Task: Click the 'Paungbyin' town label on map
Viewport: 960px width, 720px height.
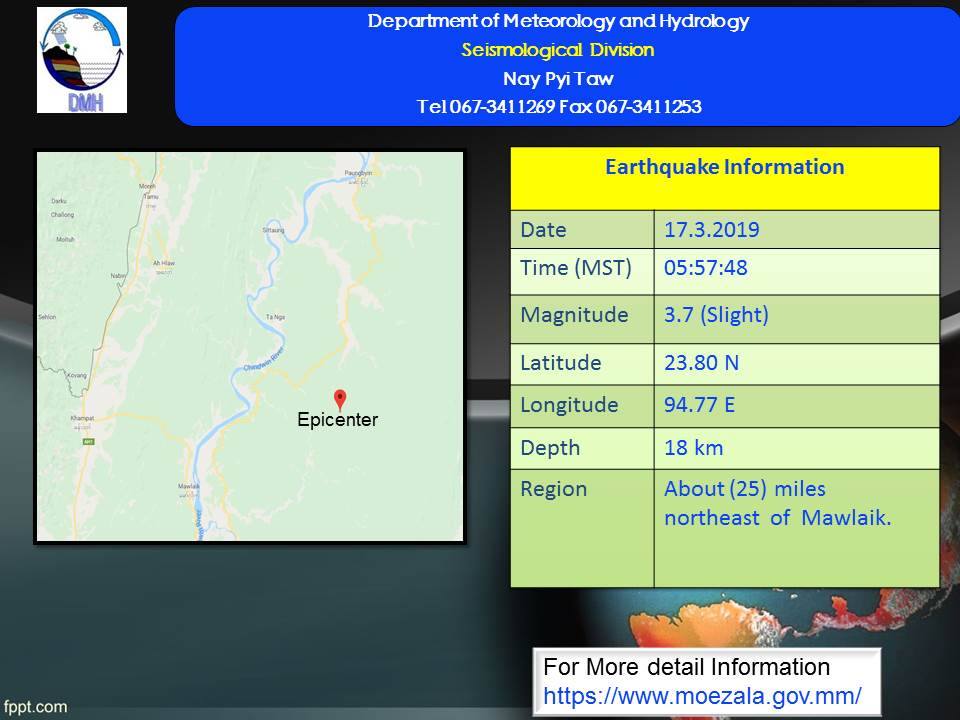Action: pos(358,173)
